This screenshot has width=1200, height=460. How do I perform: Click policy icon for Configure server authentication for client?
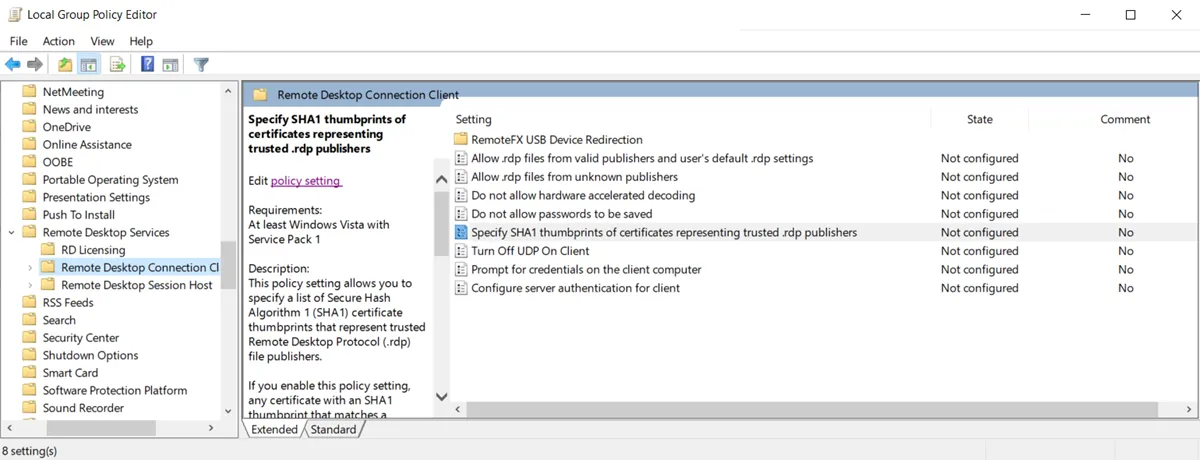[461, 288]
